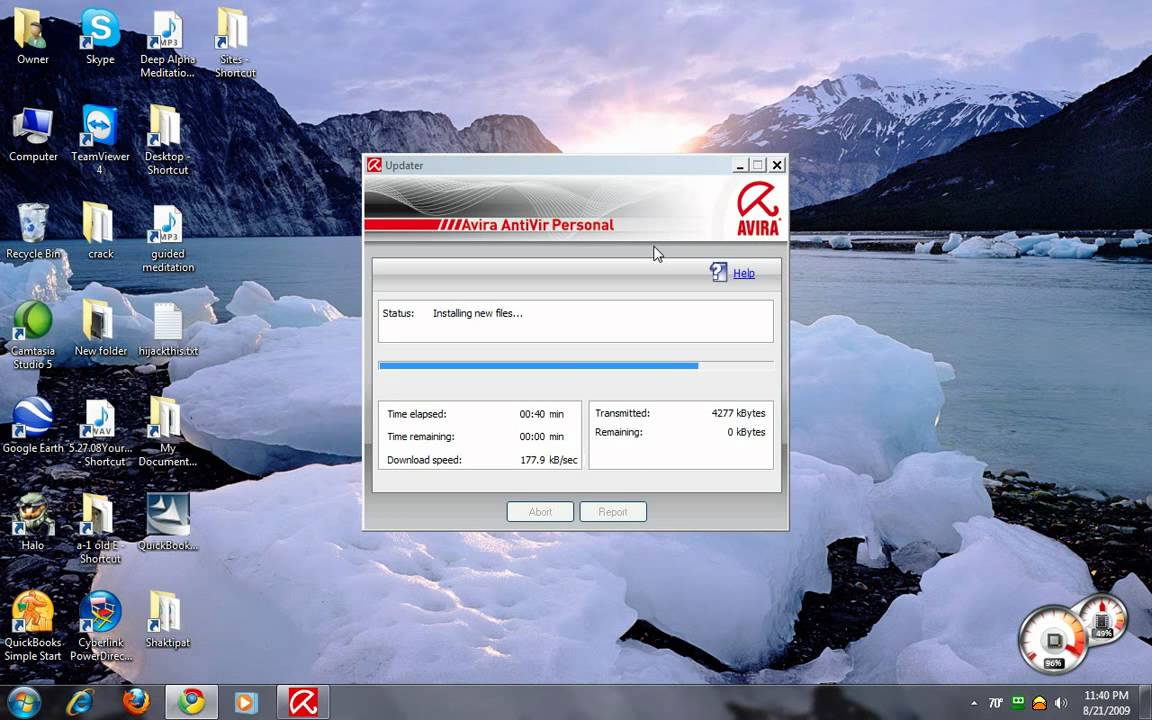
Task: Click the '0 kBytes' remaining value
Action: click(746, 433)
